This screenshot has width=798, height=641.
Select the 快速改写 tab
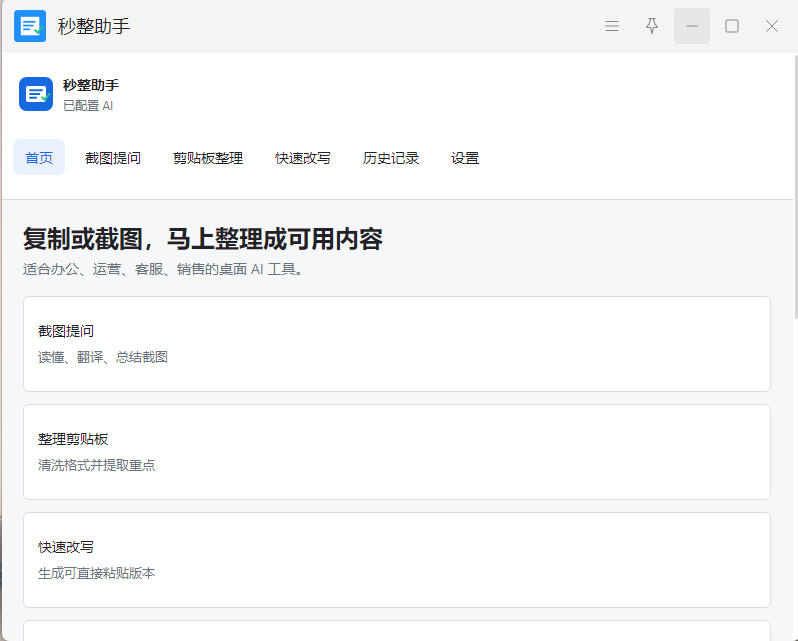pyautogui.click(x=303, y=158)
